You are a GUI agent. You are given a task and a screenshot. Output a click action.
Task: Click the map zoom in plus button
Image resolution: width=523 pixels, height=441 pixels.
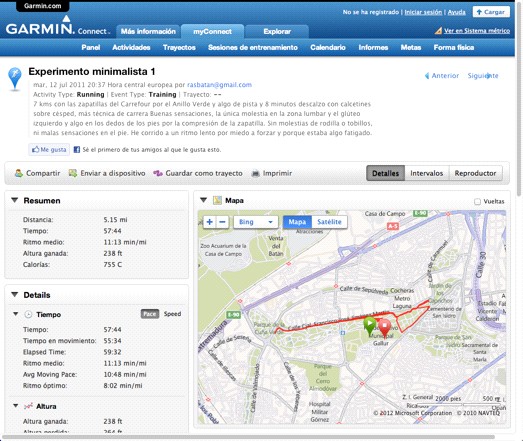pos(209,222)
